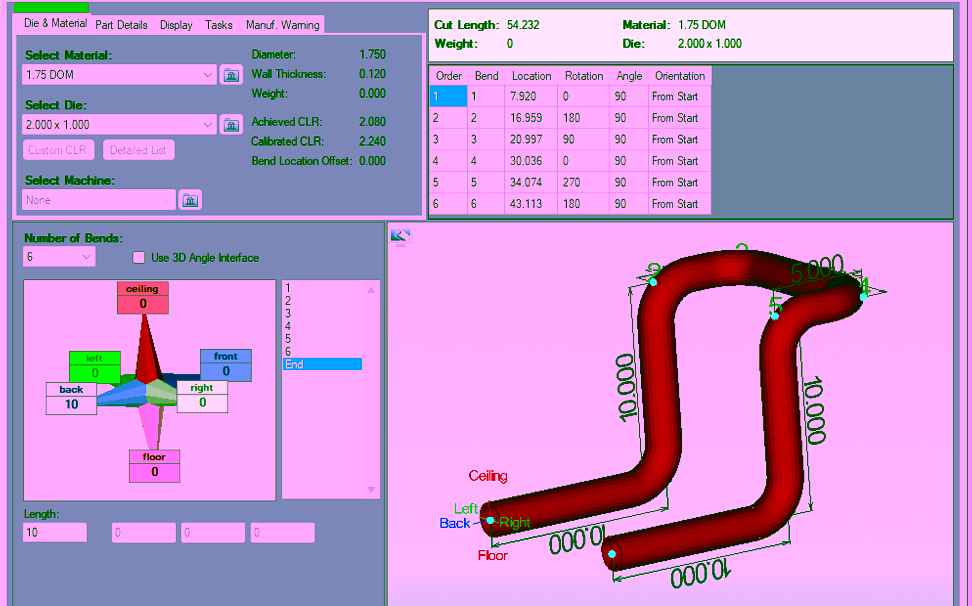Open the Display tab
Image resolution: width=972 pixels, height=606 pixels.
[x=176, y=25]
